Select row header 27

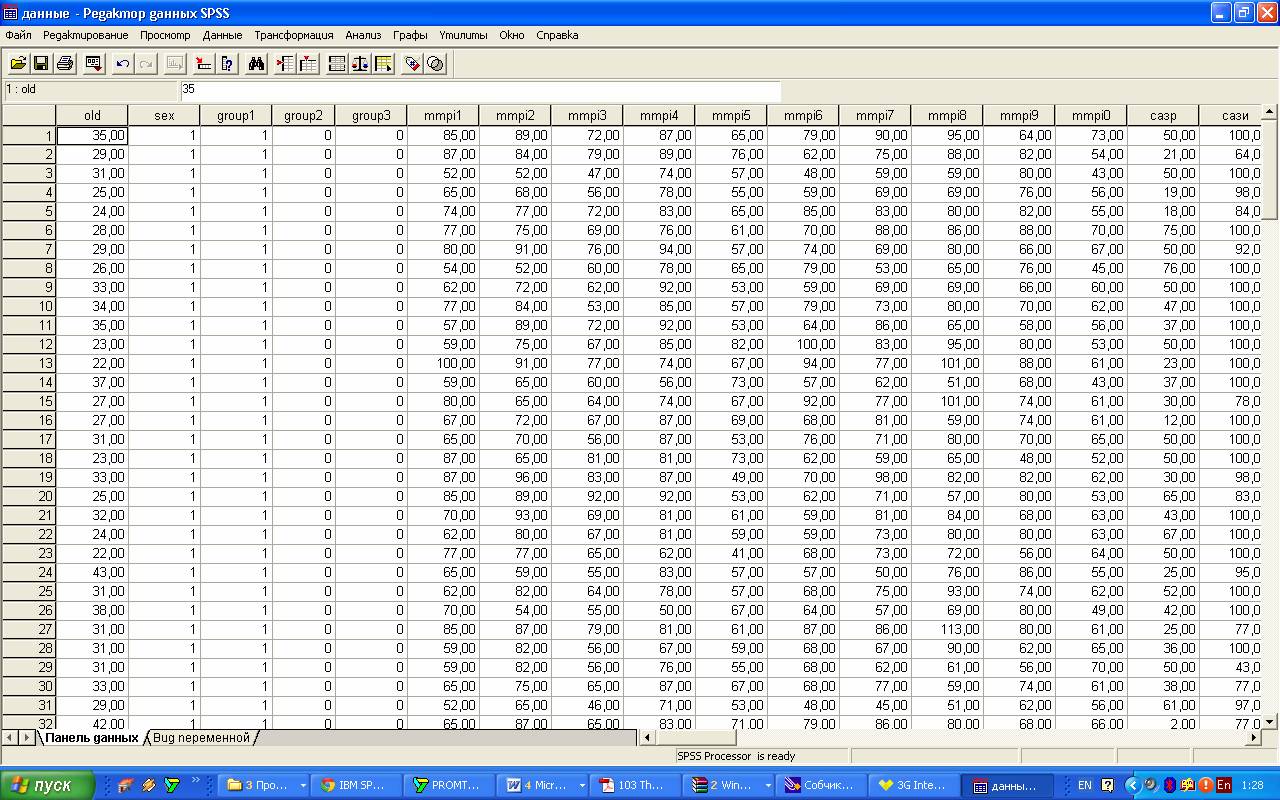pos(28,629)
